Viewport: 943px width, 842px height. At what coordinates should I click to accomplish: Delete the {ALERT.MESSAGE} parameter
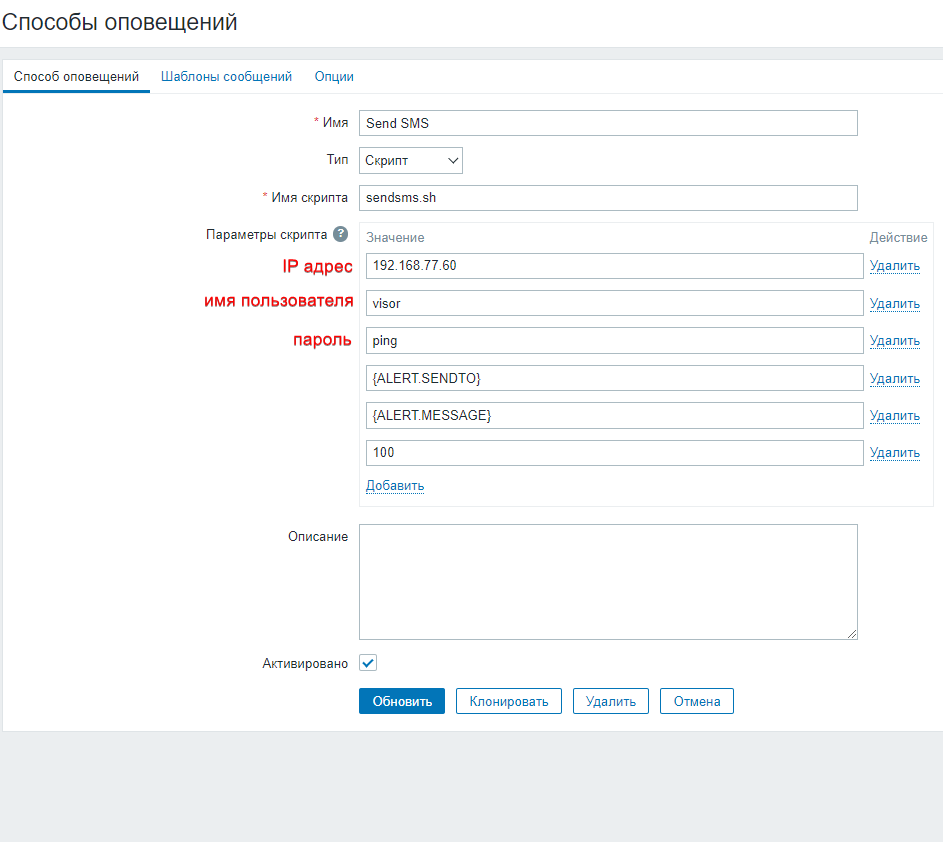click(x=894, y=416)
